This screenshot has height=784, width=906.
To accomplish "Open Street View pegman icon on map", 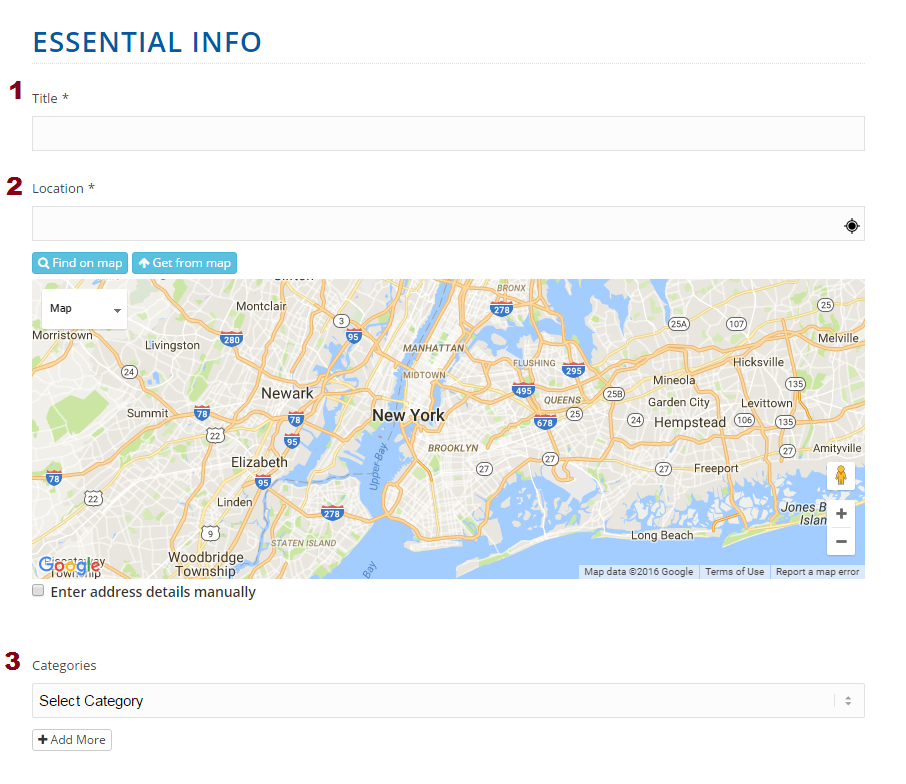I will point(841,475).
